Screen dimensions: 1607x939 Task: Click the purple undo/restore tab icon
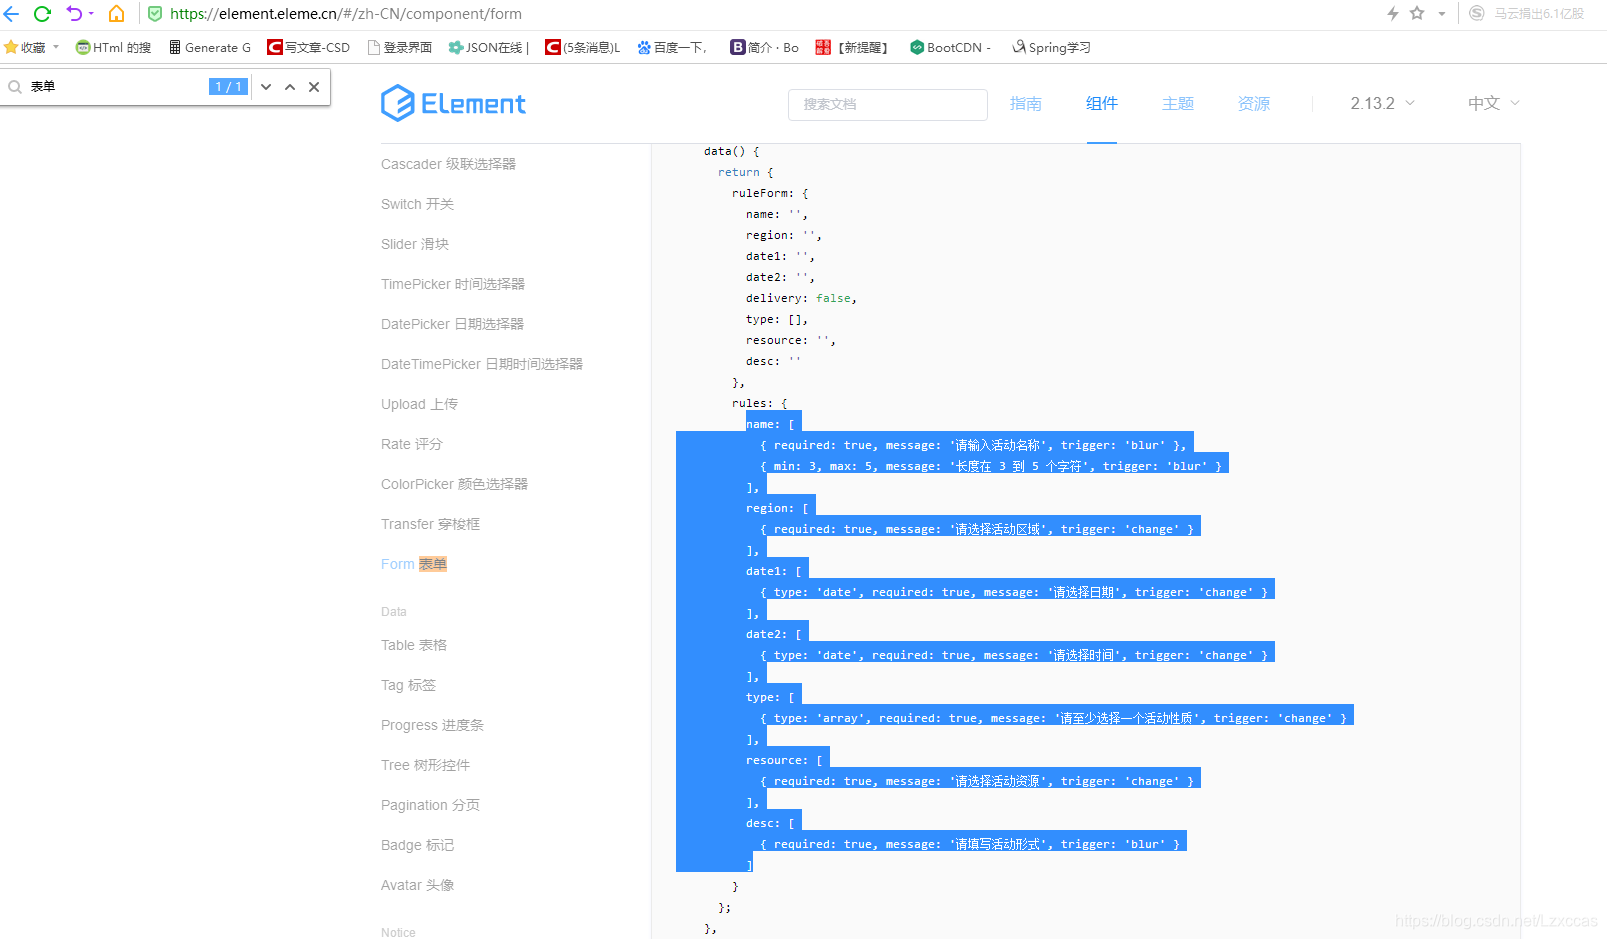[x=74, y=14]
